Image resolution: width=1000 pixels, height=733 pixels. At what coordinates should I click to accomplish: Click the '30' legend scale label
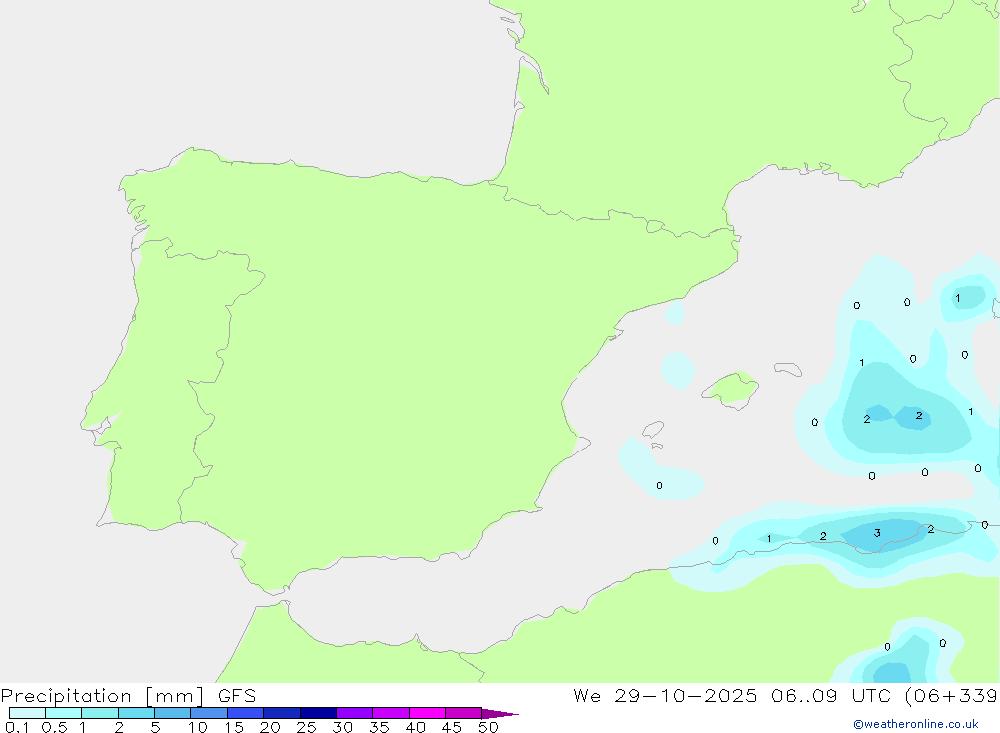click(x=343, y=727)
